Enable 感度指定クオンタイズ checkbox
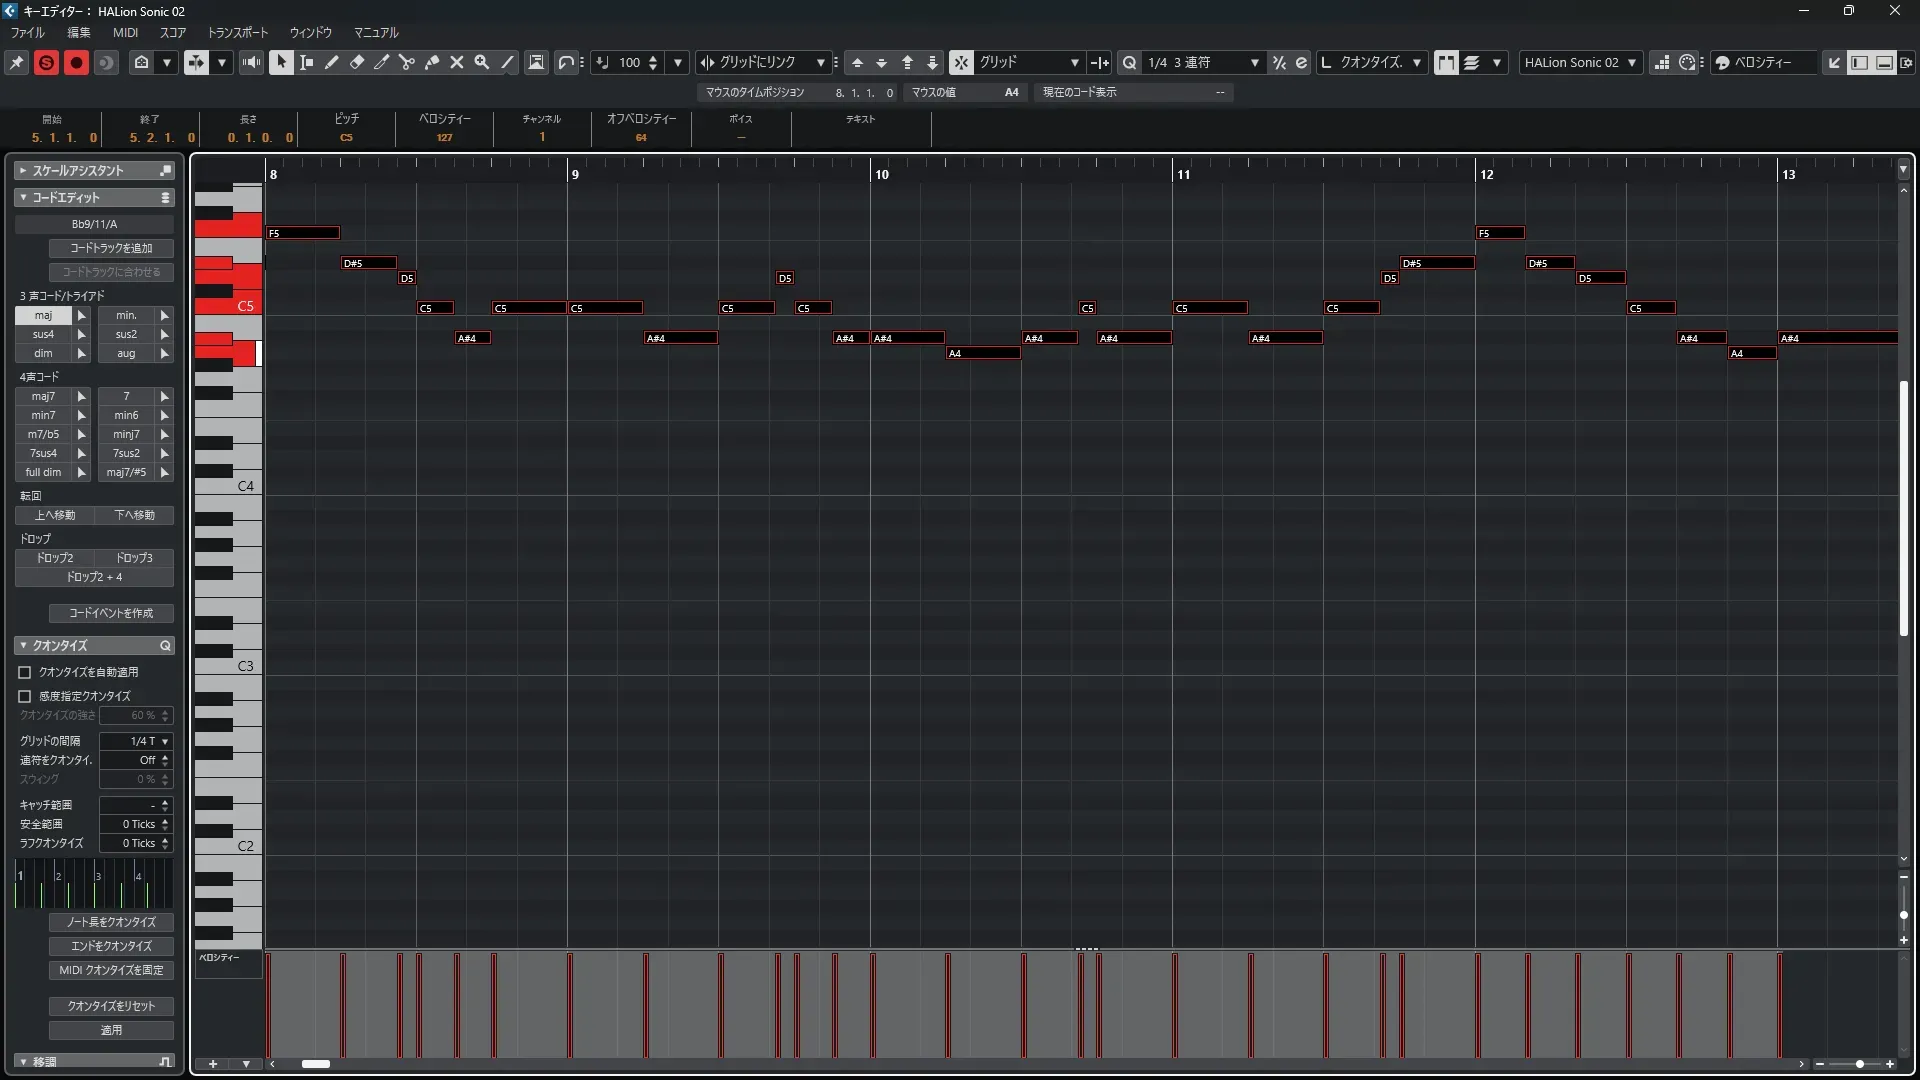 click(x=25, y=696)
